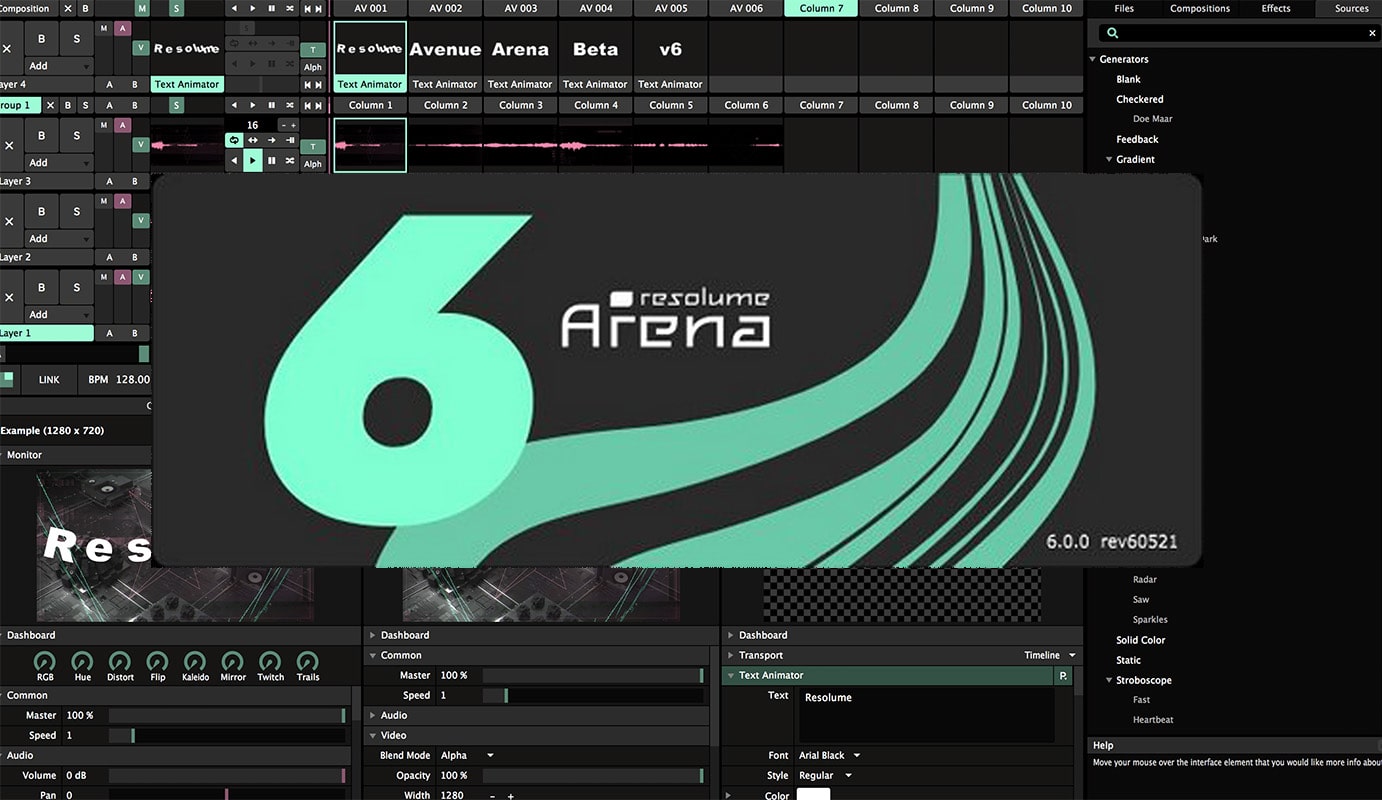This screenshot has width=1382, height=800.
Task: Toggle the LINK tempo sync button
Action: (49, 380)
